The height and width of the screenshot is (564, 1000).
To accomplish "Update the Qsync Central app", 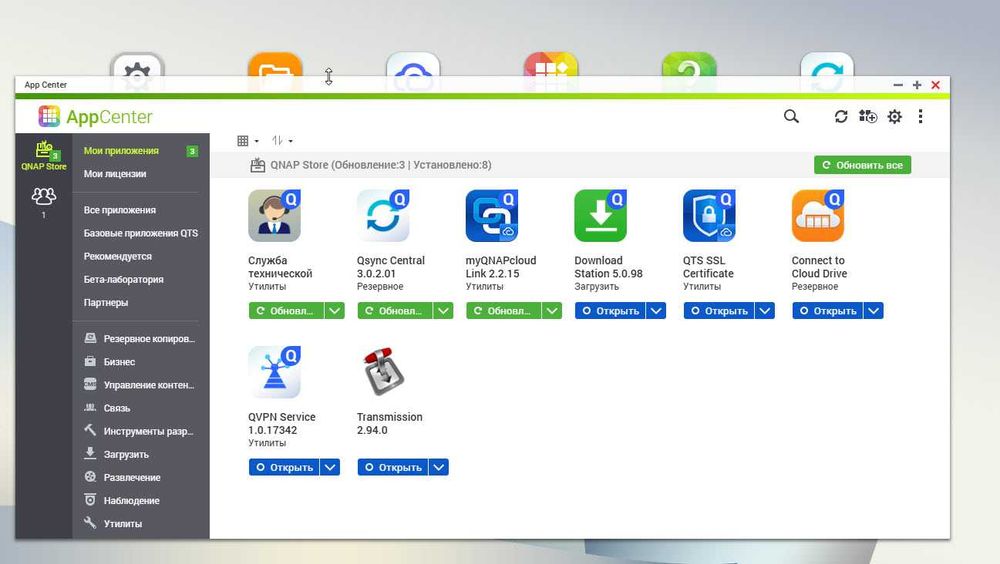I will tap(395, 311).
